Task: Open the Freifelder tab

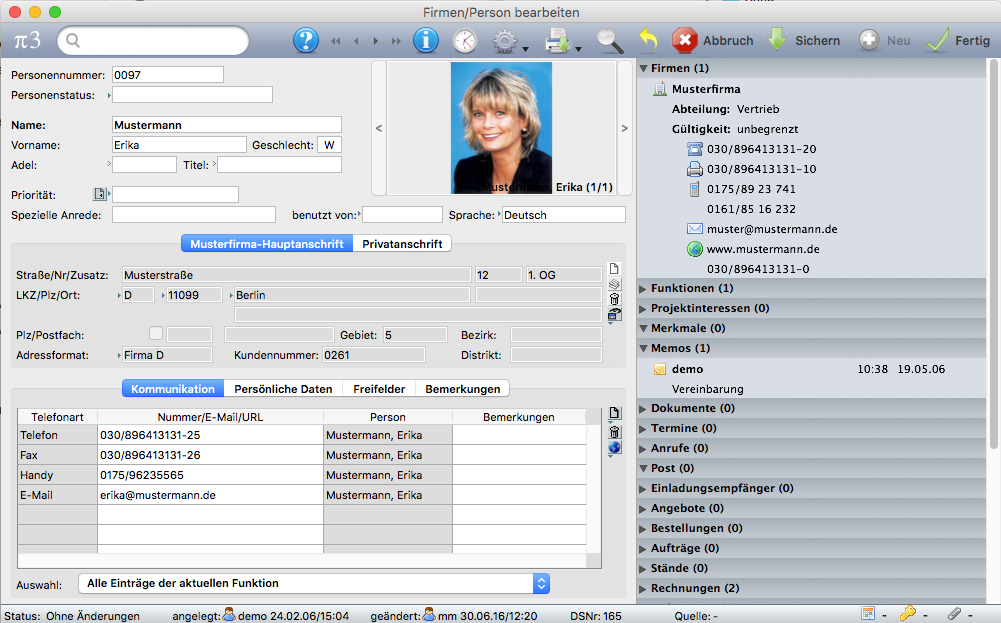Action: pyautogui.click(x=379, y=389)
